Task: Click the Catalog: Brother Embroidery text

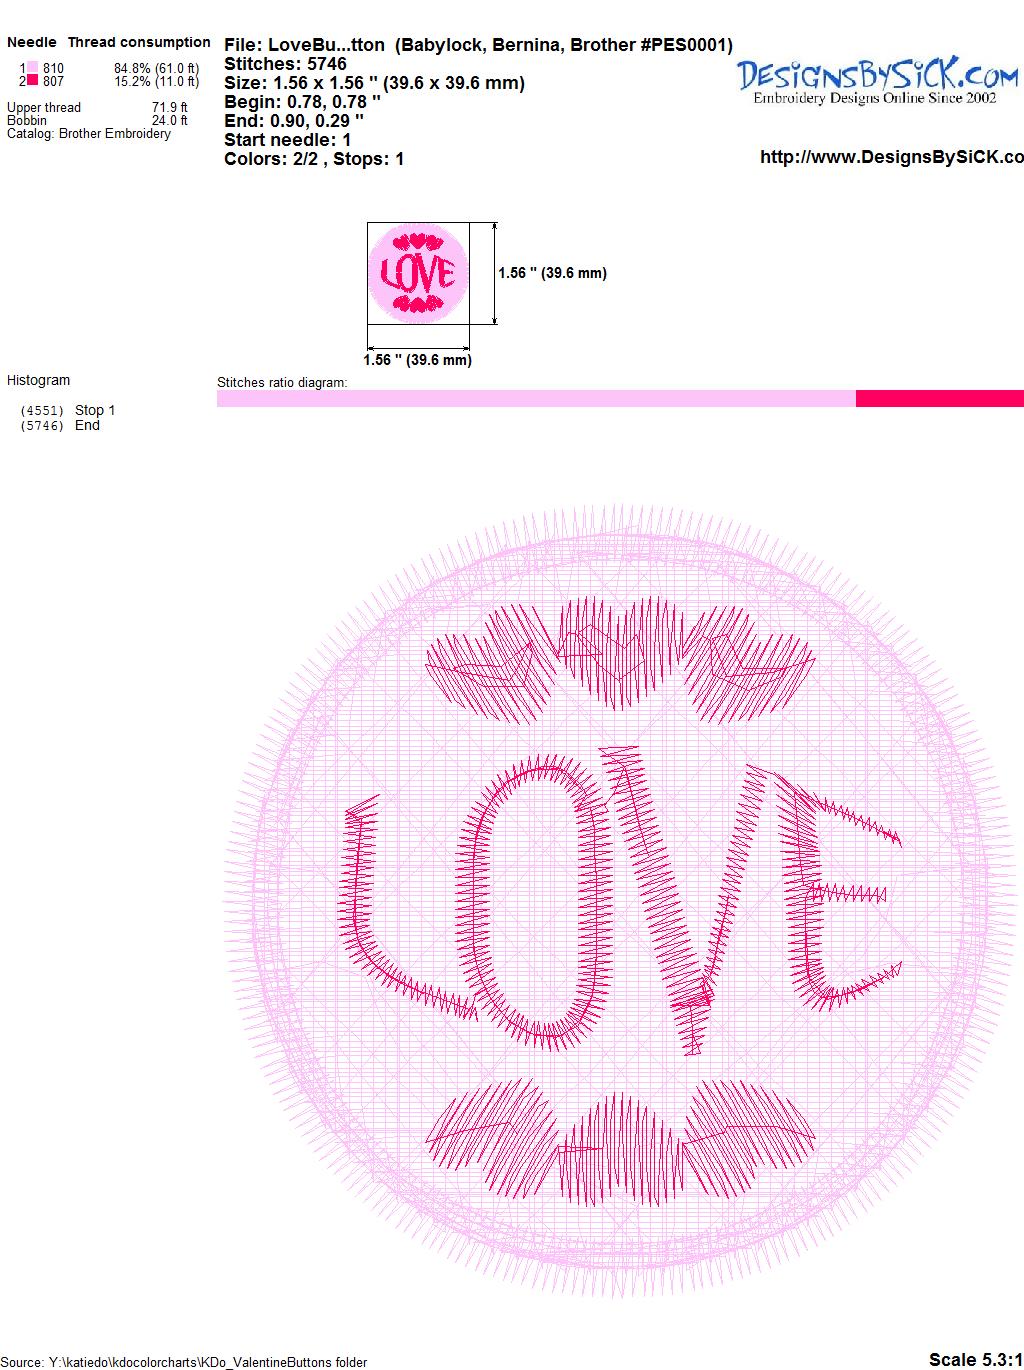Action: (89, 133)
